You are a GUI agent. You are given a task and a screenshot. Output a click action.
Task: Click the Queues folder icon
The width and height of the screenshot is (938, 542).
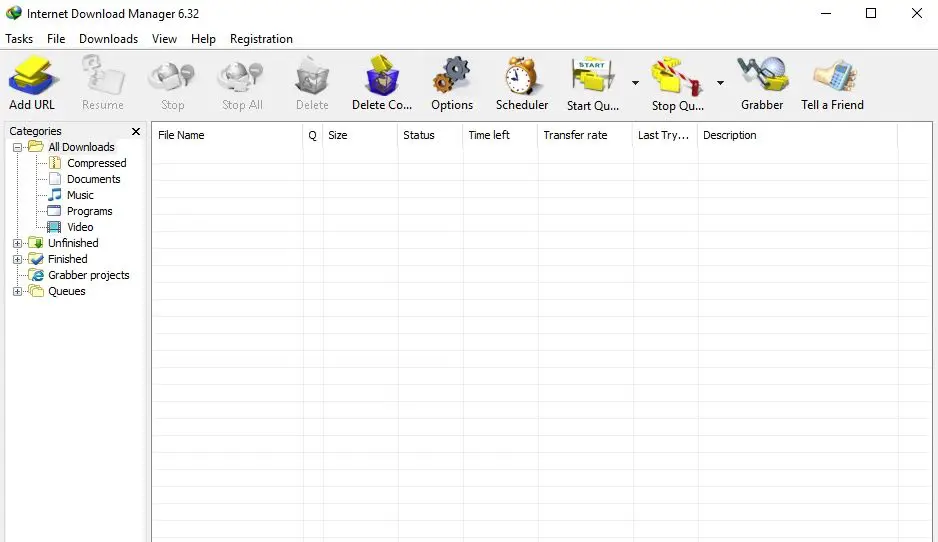pyautogui.click(x=36, y=291)
